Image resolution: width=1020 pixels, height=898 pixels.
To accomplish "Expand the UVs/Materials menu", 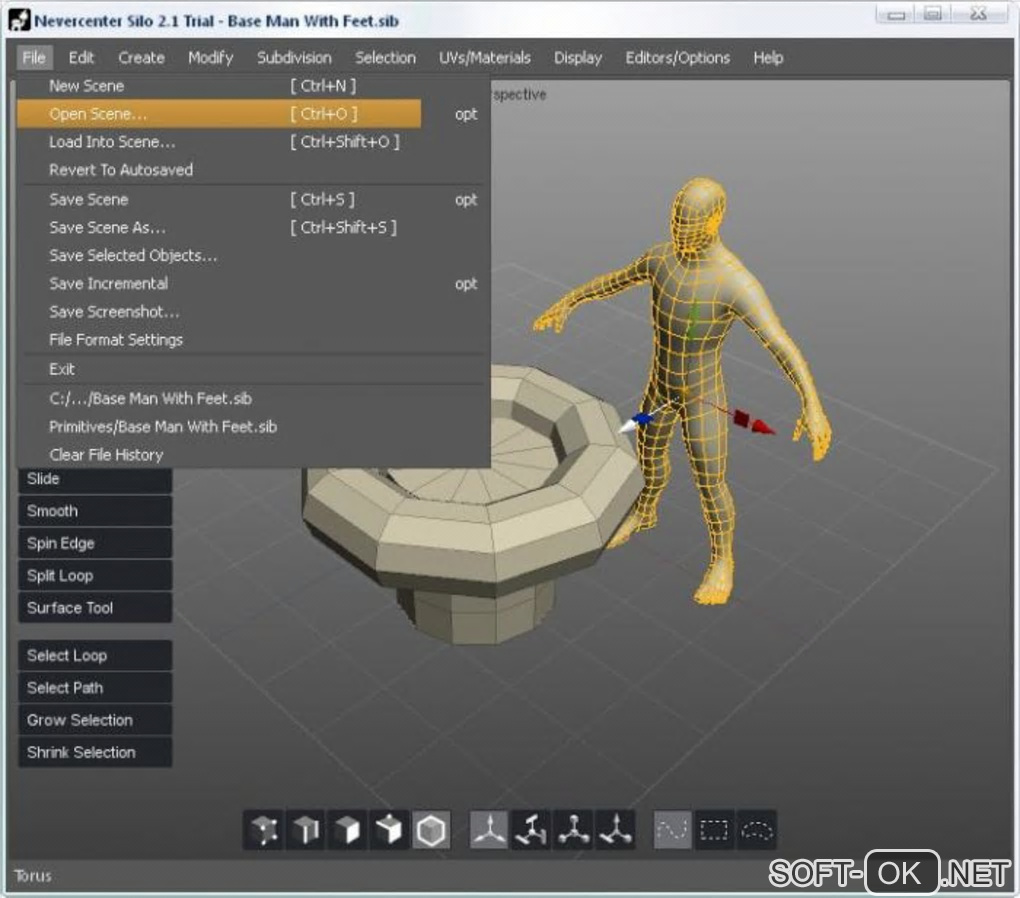I will [485, 58].
